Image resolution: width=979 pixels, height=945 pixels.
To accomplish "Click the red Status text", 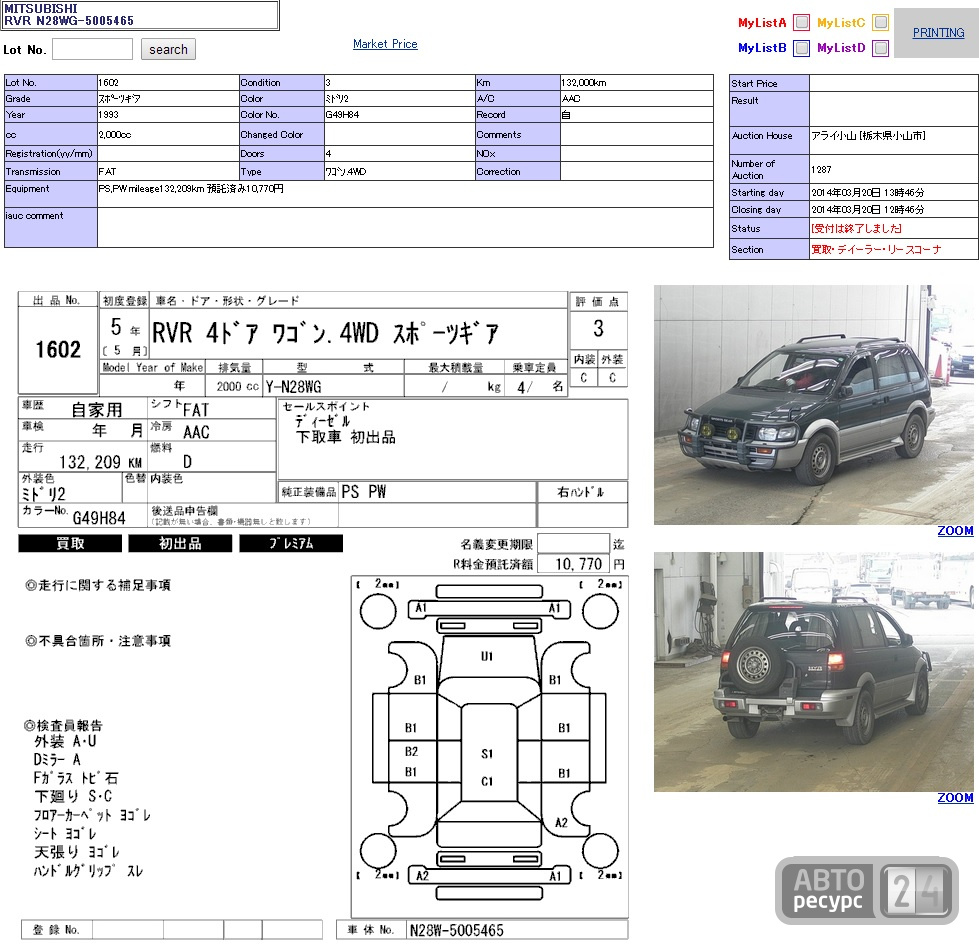I will 856,228.
